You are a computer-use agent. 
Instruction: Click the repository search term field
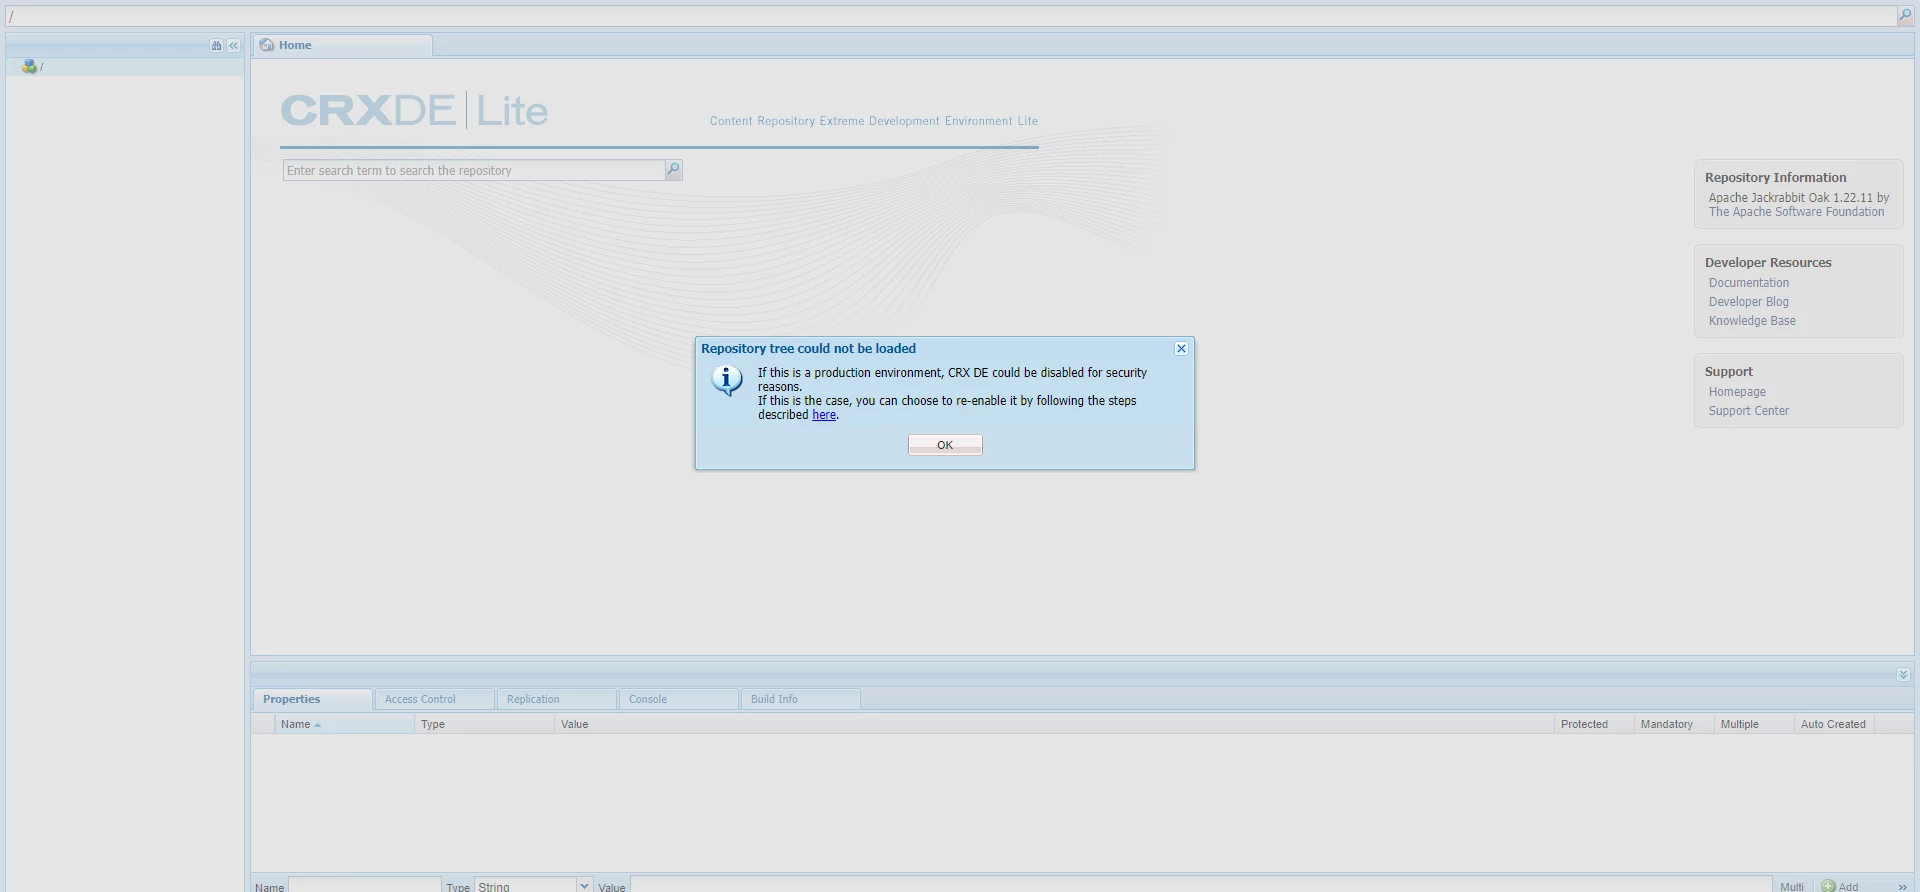pyautogui.click(x=474, y=171)
